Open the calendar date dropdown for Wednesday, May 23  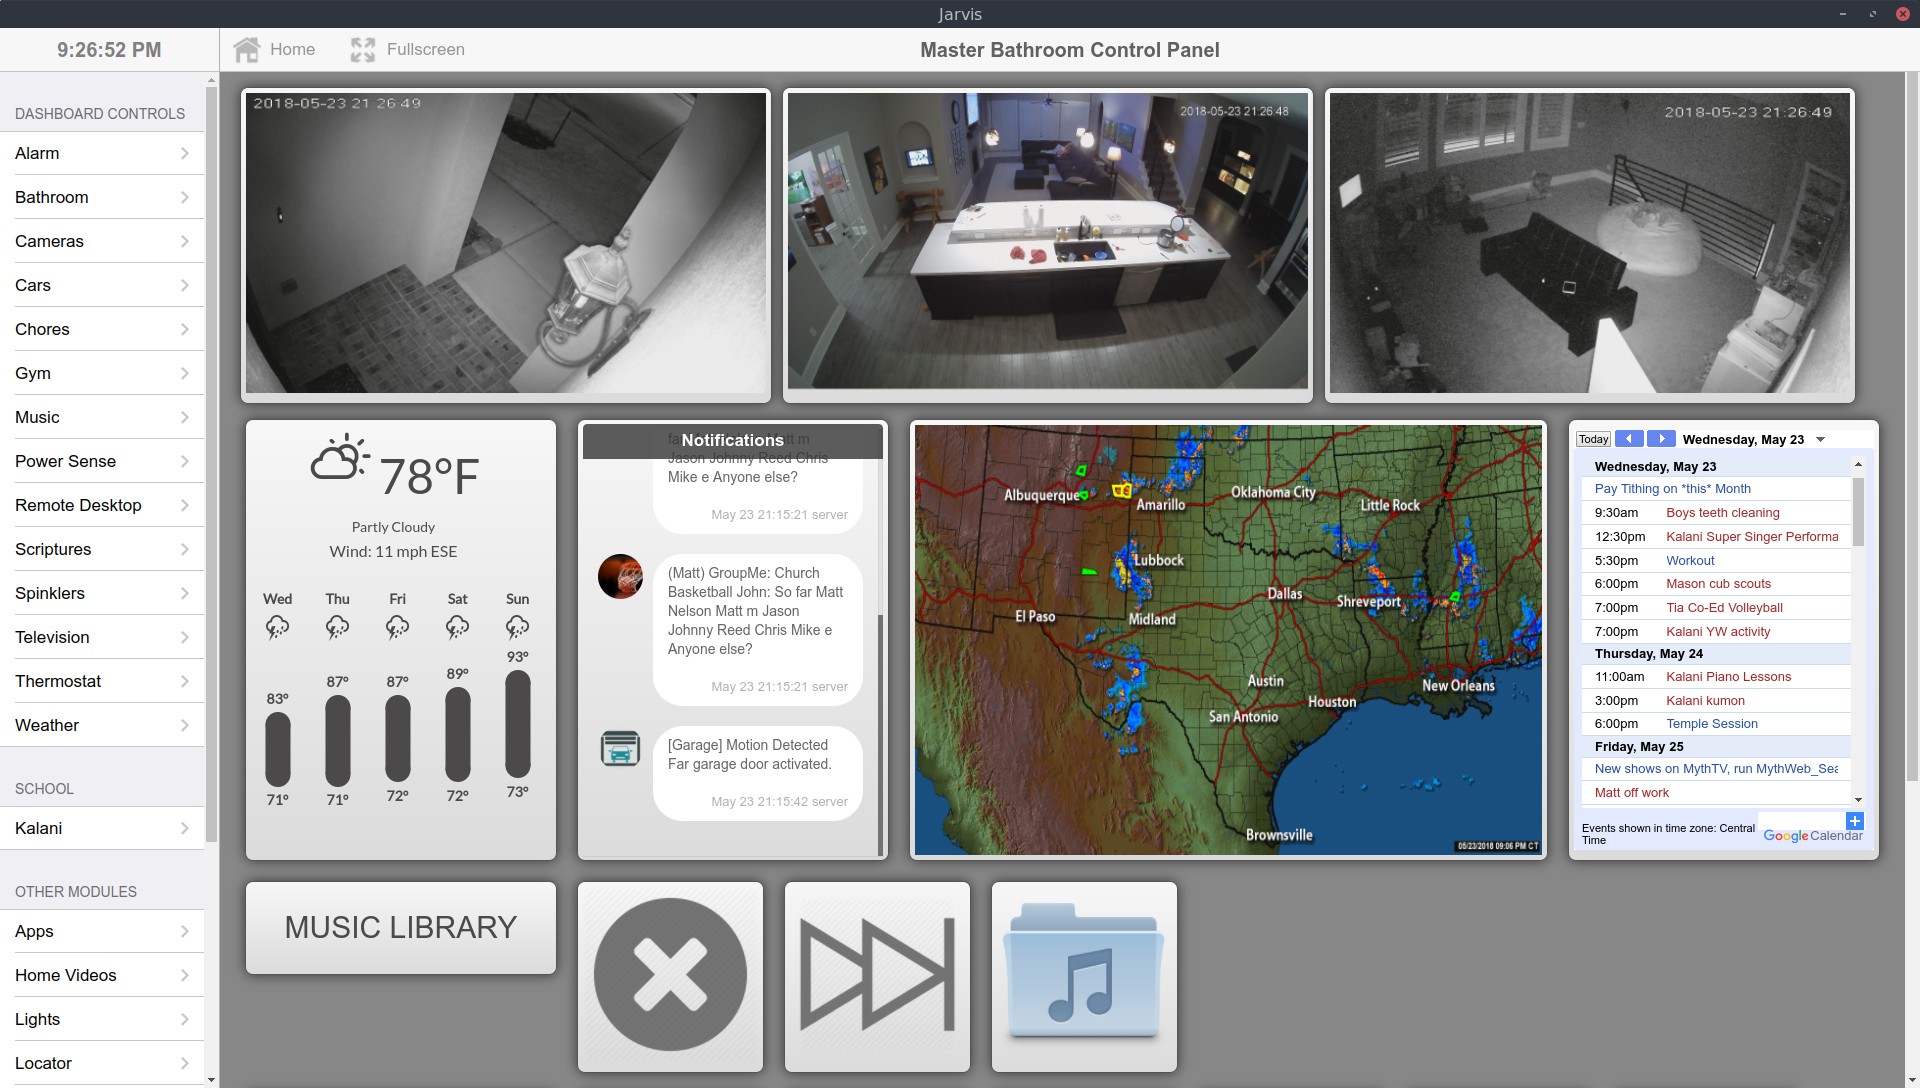tap(1820, 438)
